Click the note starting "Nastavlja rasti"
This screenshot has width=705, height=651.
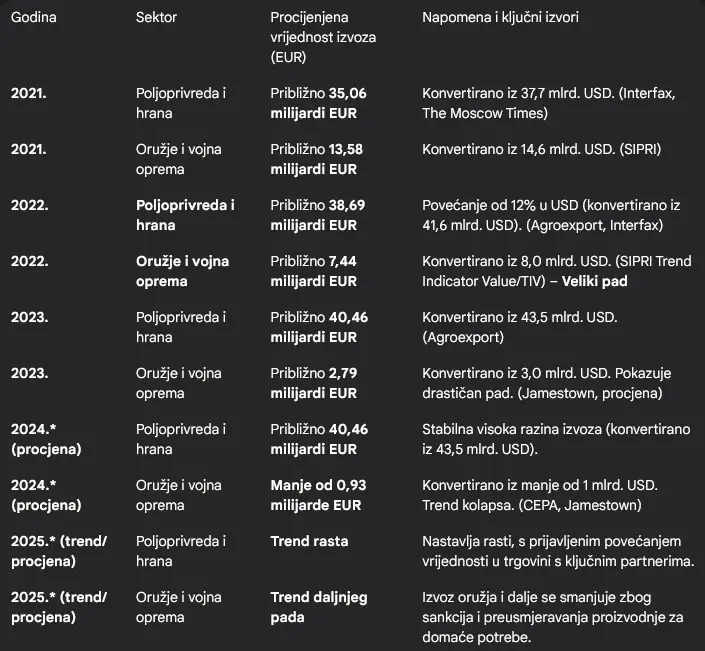558,551
